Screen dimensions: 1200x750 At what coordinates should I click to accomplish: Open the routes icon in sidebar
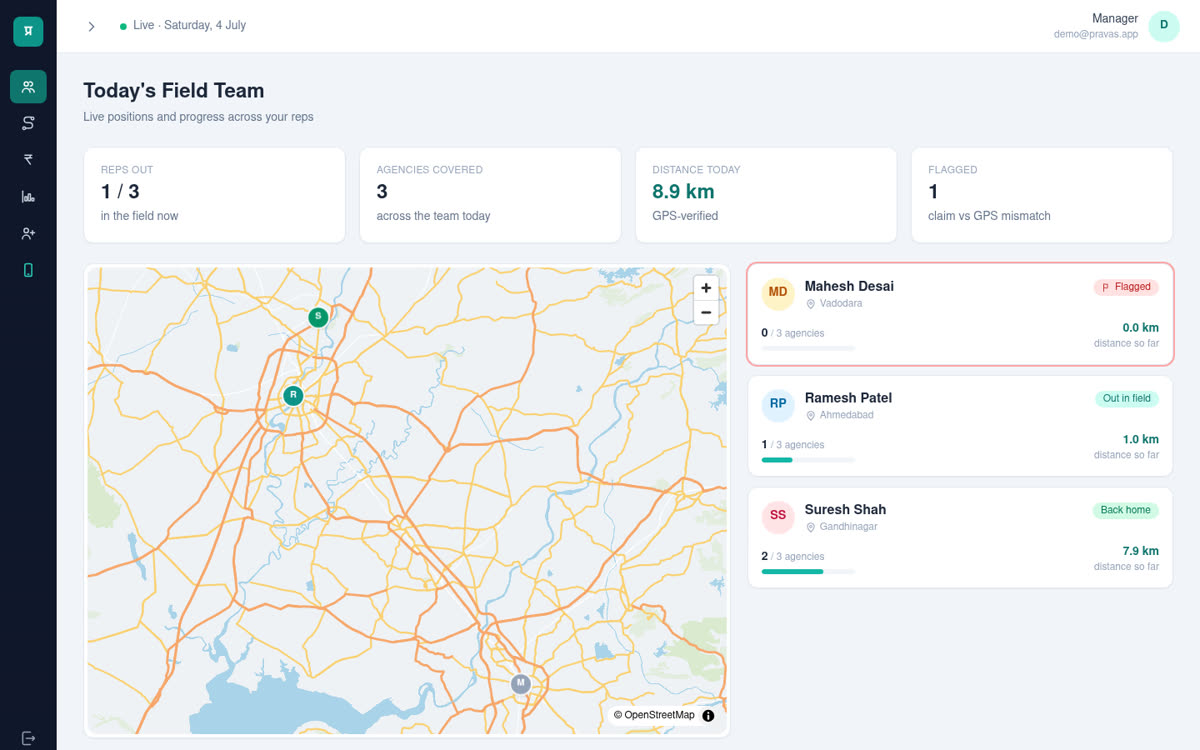28,123
